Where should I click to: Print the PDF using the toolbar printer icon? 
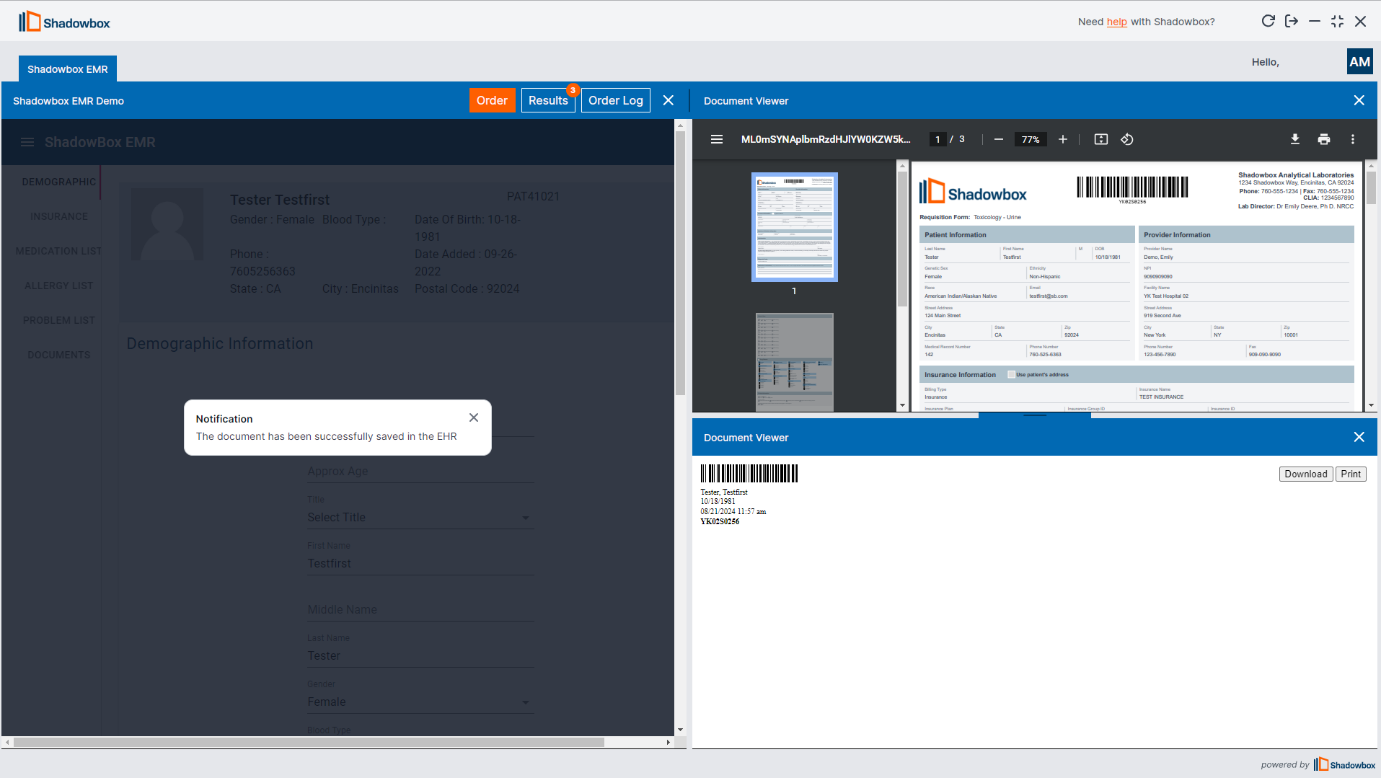click(x=1324, y=139)
